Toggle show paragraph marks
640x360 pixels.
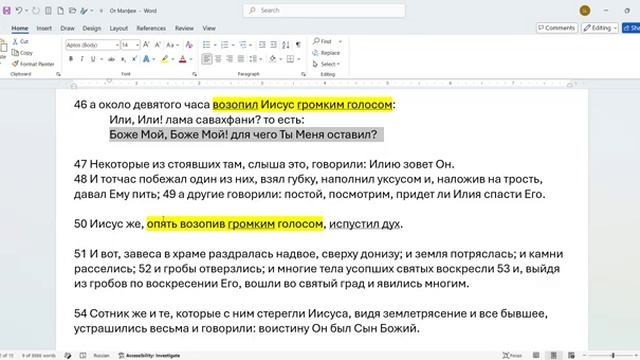[x=298, y=44]
